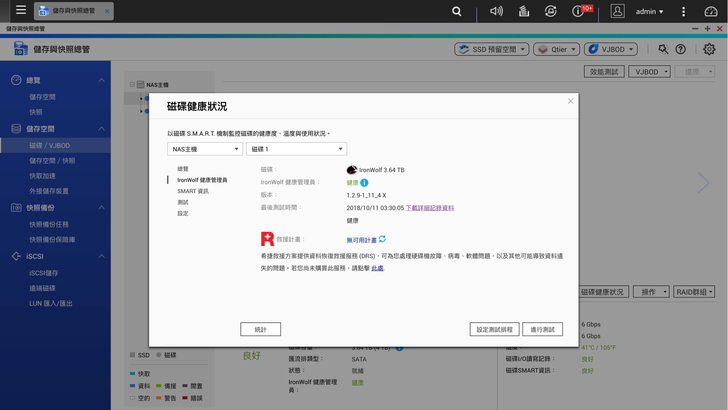
Task: Open storage manager settings gear
Action: tap(709, 49)
